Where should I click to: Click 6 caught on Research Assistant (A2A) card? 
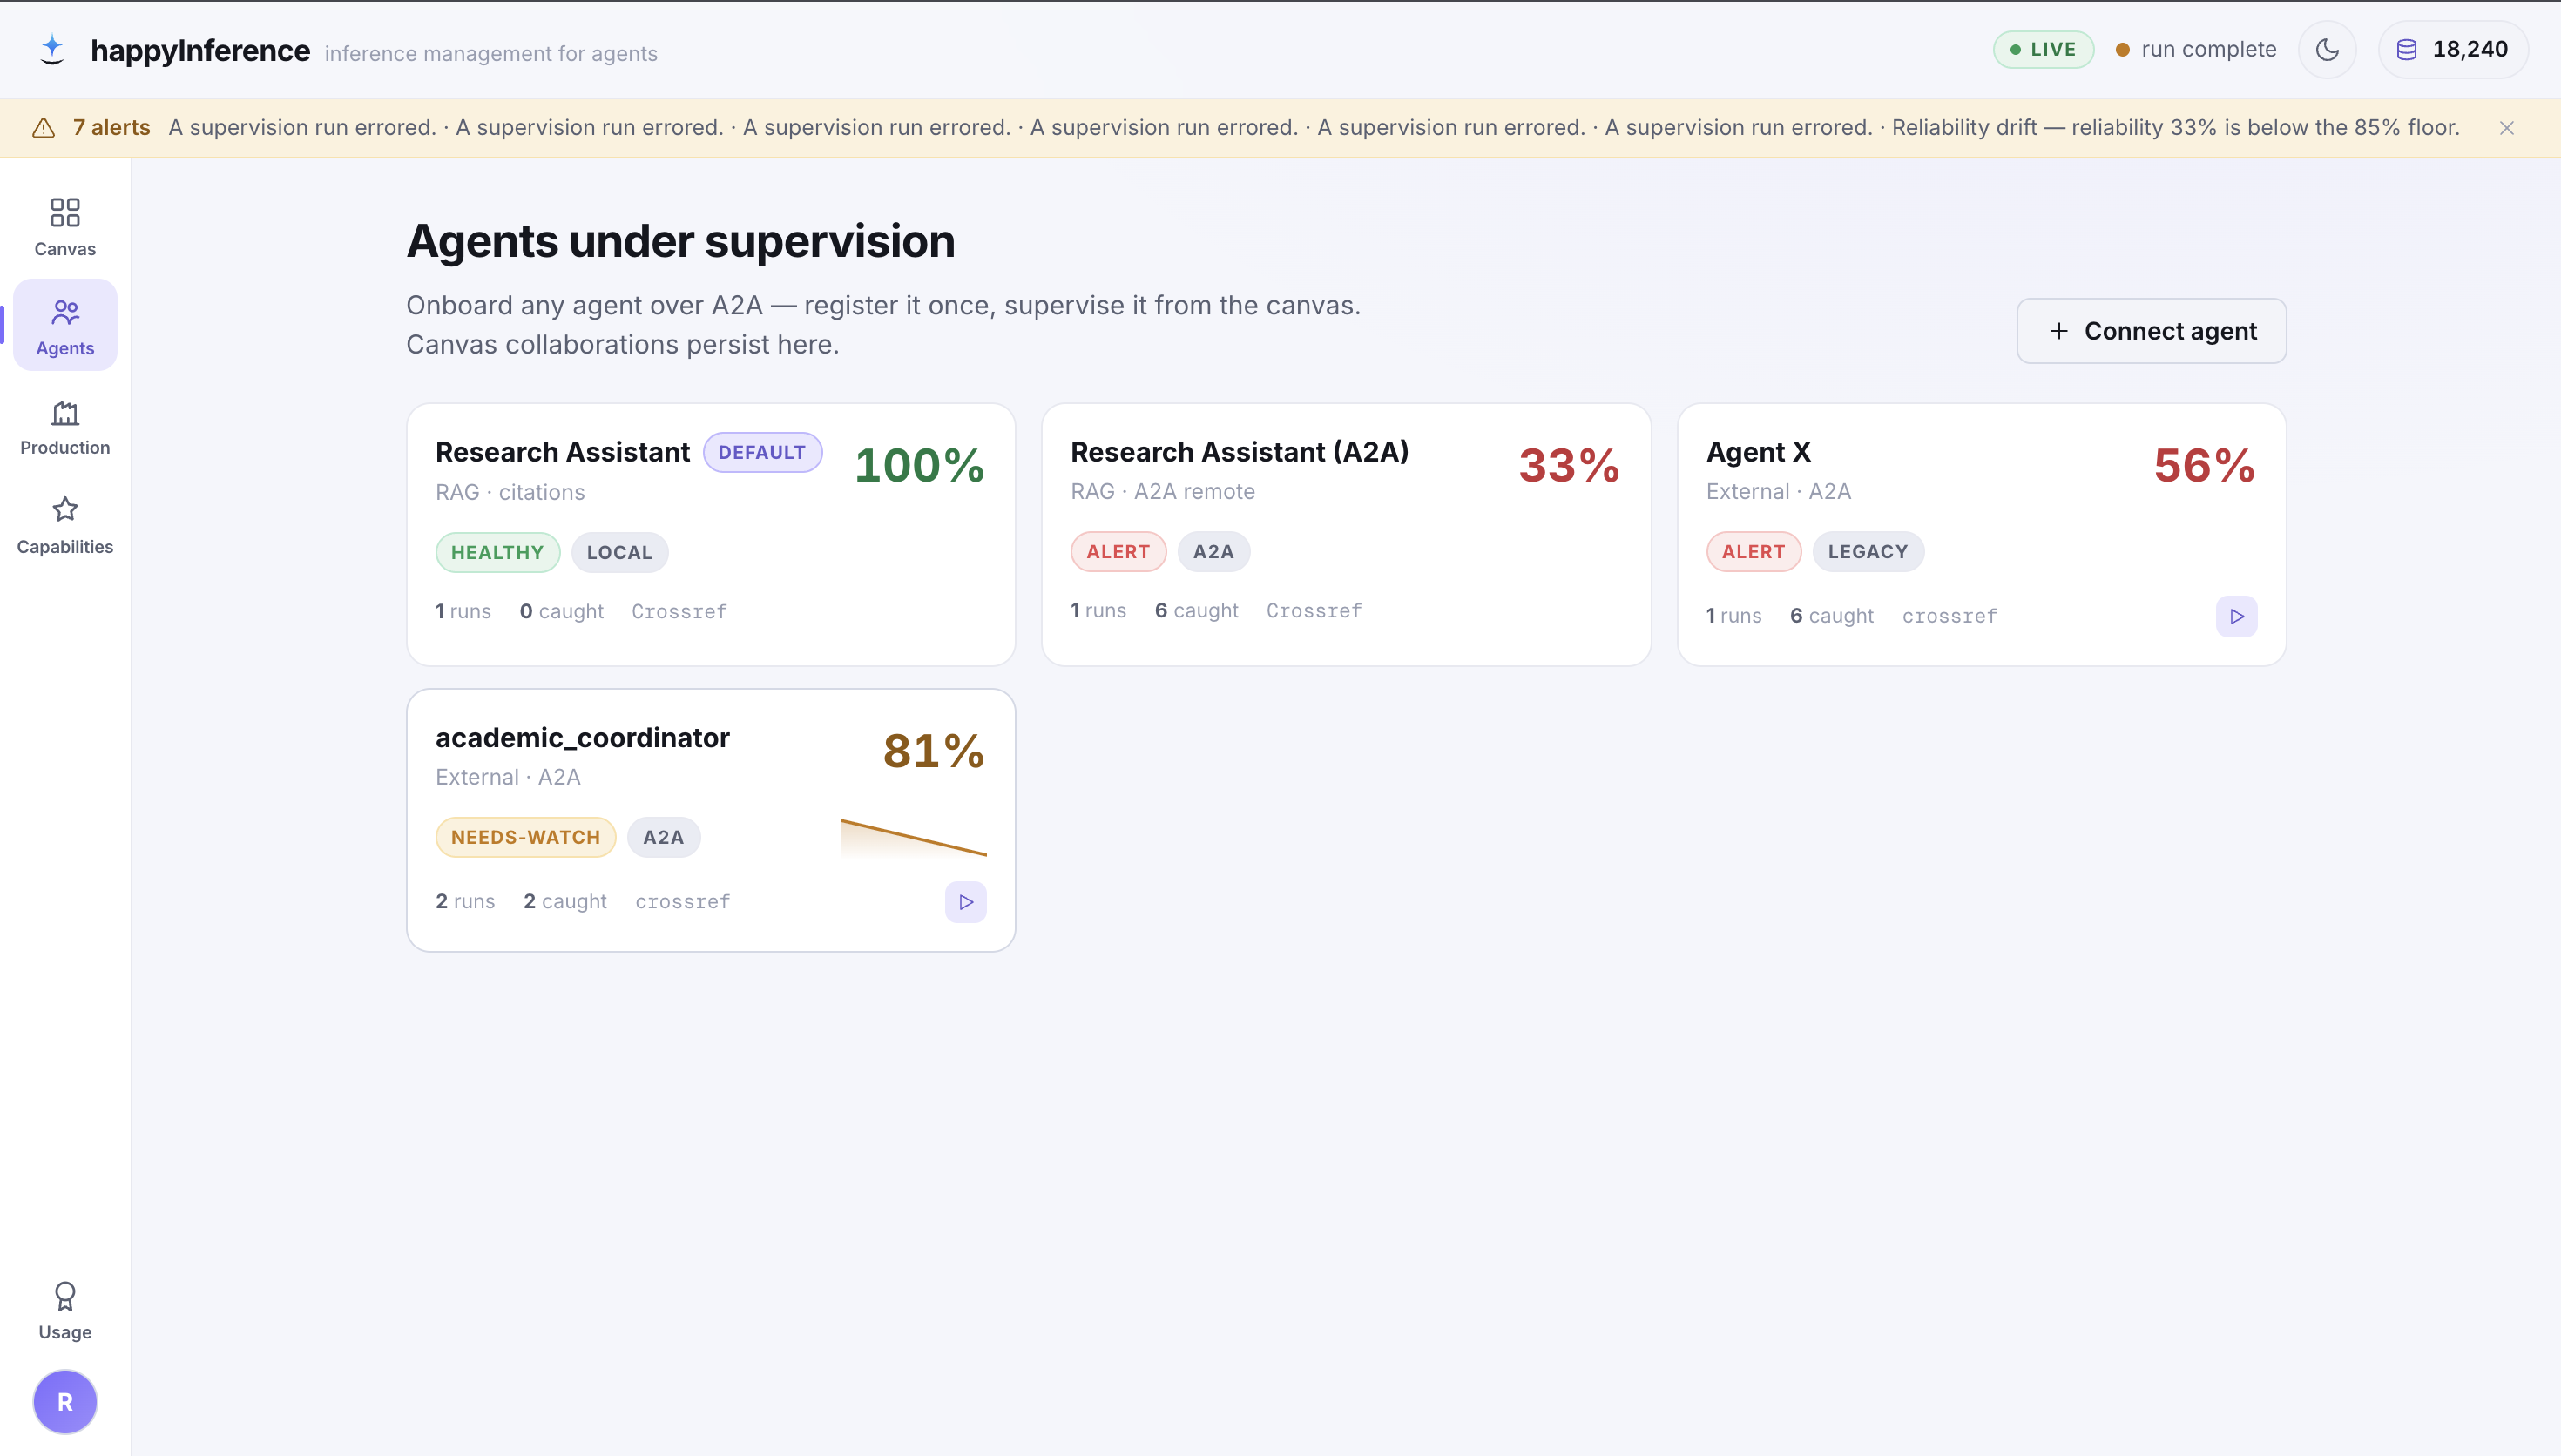[1196, 610]
